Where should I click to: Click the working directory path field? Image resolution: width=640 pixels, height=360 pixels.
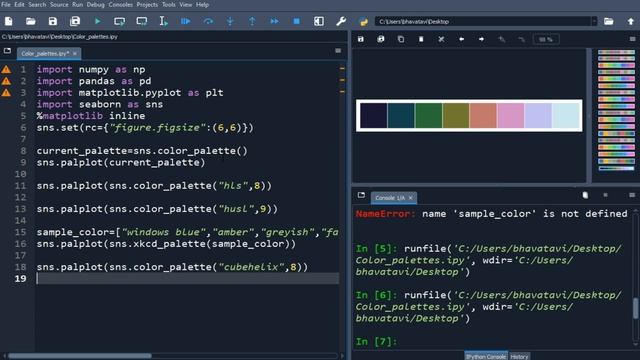click(x=483, y=21)
